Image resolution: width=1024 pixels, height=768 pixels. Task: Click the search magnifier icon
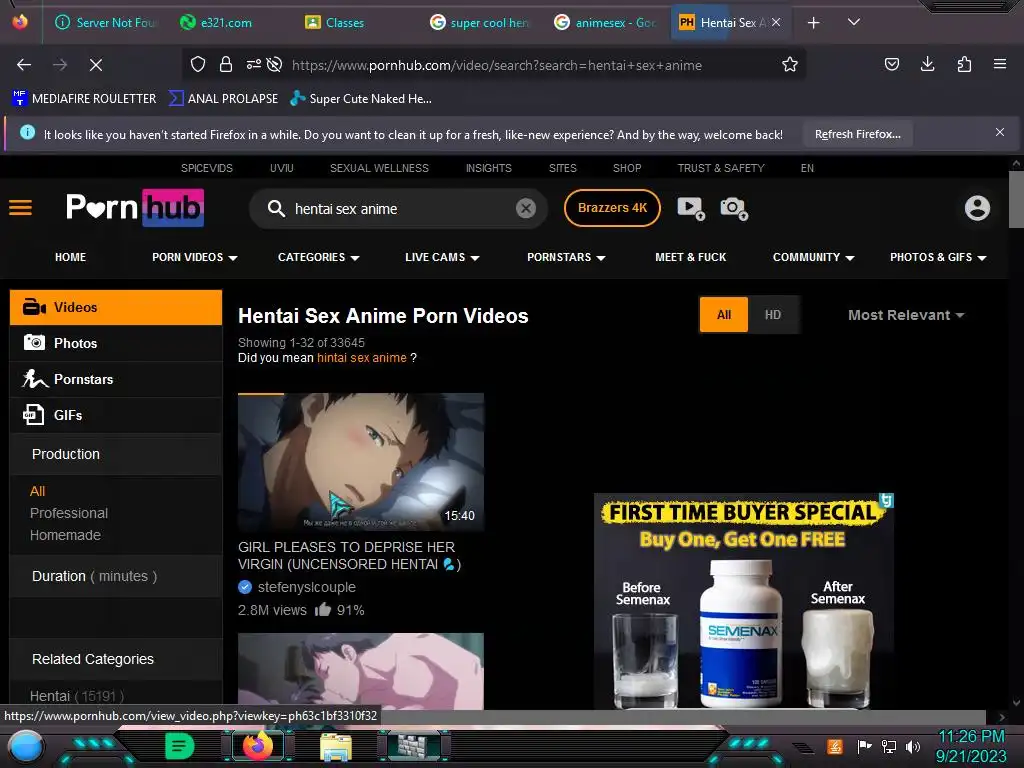(x=276, y=208)
